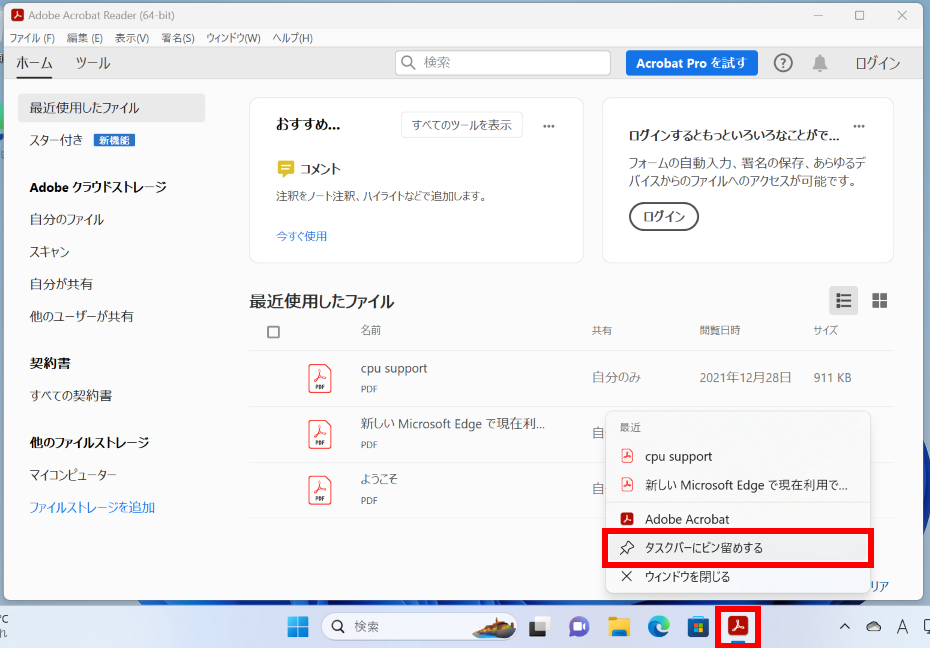Open File Explorer from the taskbar

point(619,627)
